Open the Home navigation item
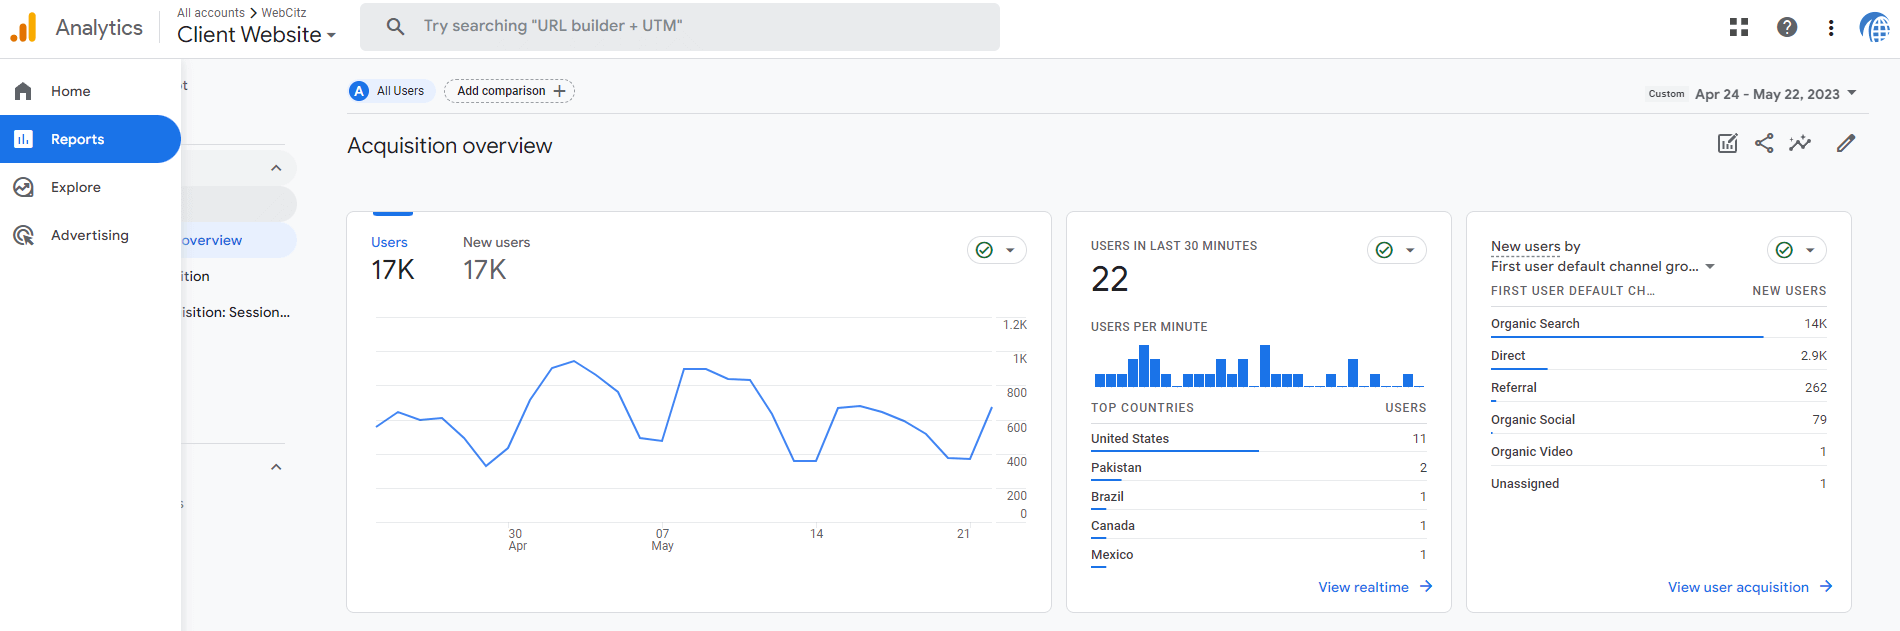Image resolution: width=1900 pixels, height=631 pixels. click(90, 91)
